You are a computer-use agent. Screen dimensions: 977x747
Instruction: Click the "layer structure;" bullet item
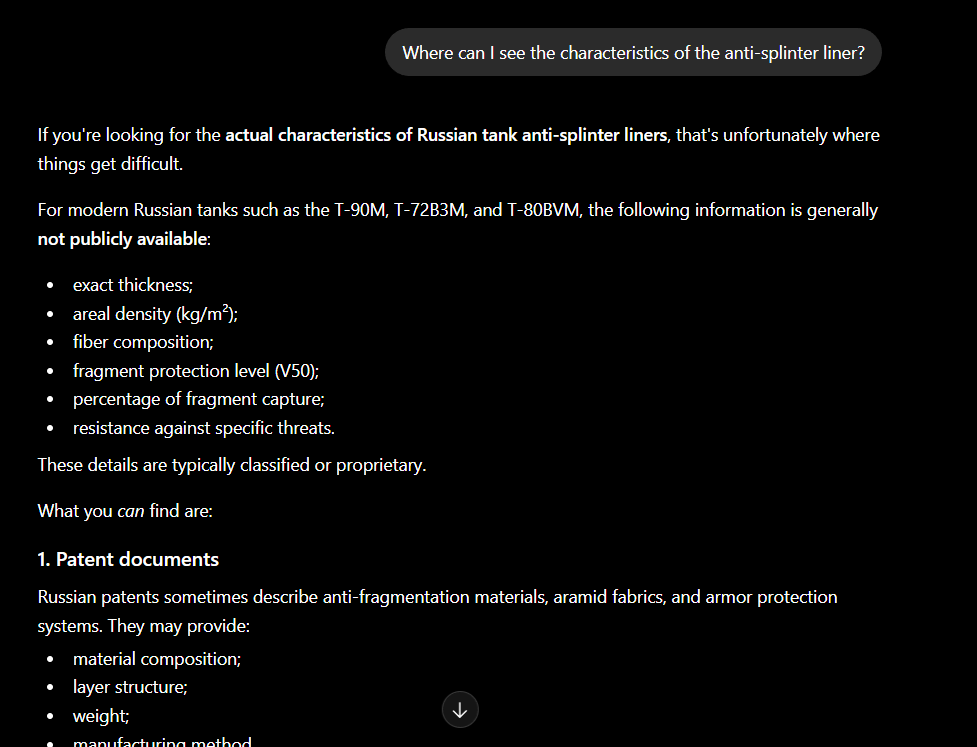pyautogui.click(x=130, y=687)
